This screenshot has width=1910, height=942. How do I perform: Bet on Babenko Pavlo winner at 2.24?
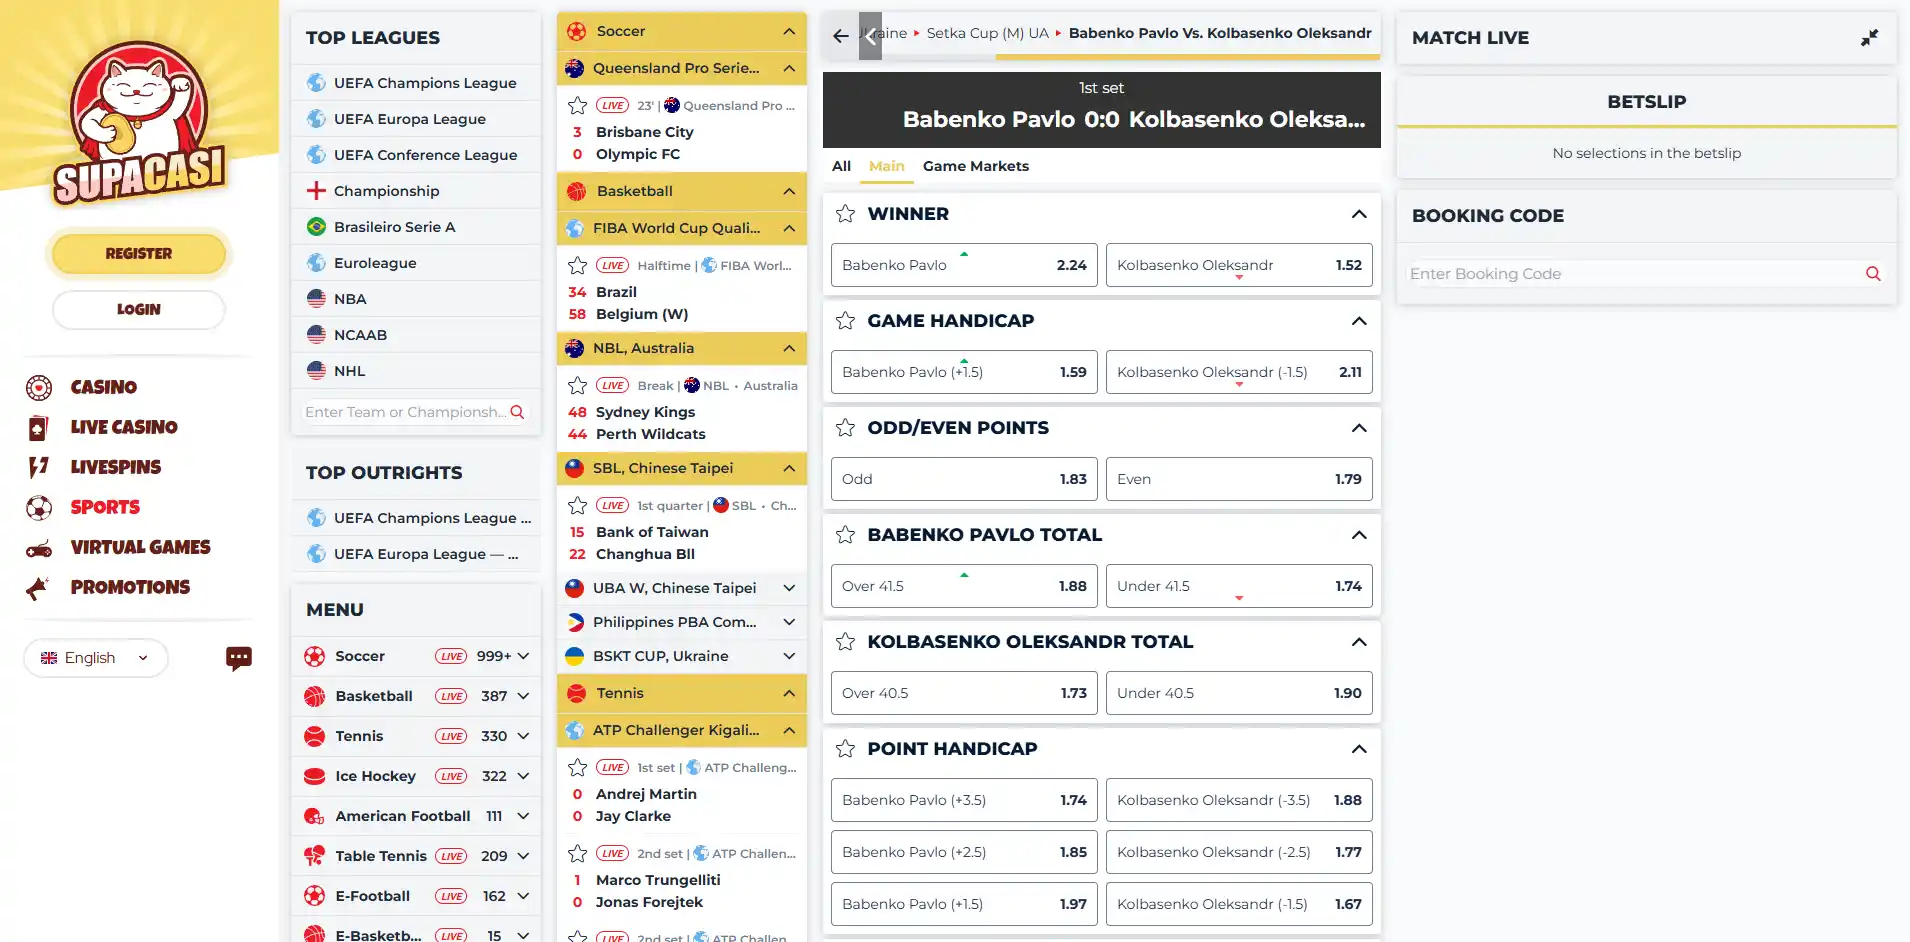point(964,265)
